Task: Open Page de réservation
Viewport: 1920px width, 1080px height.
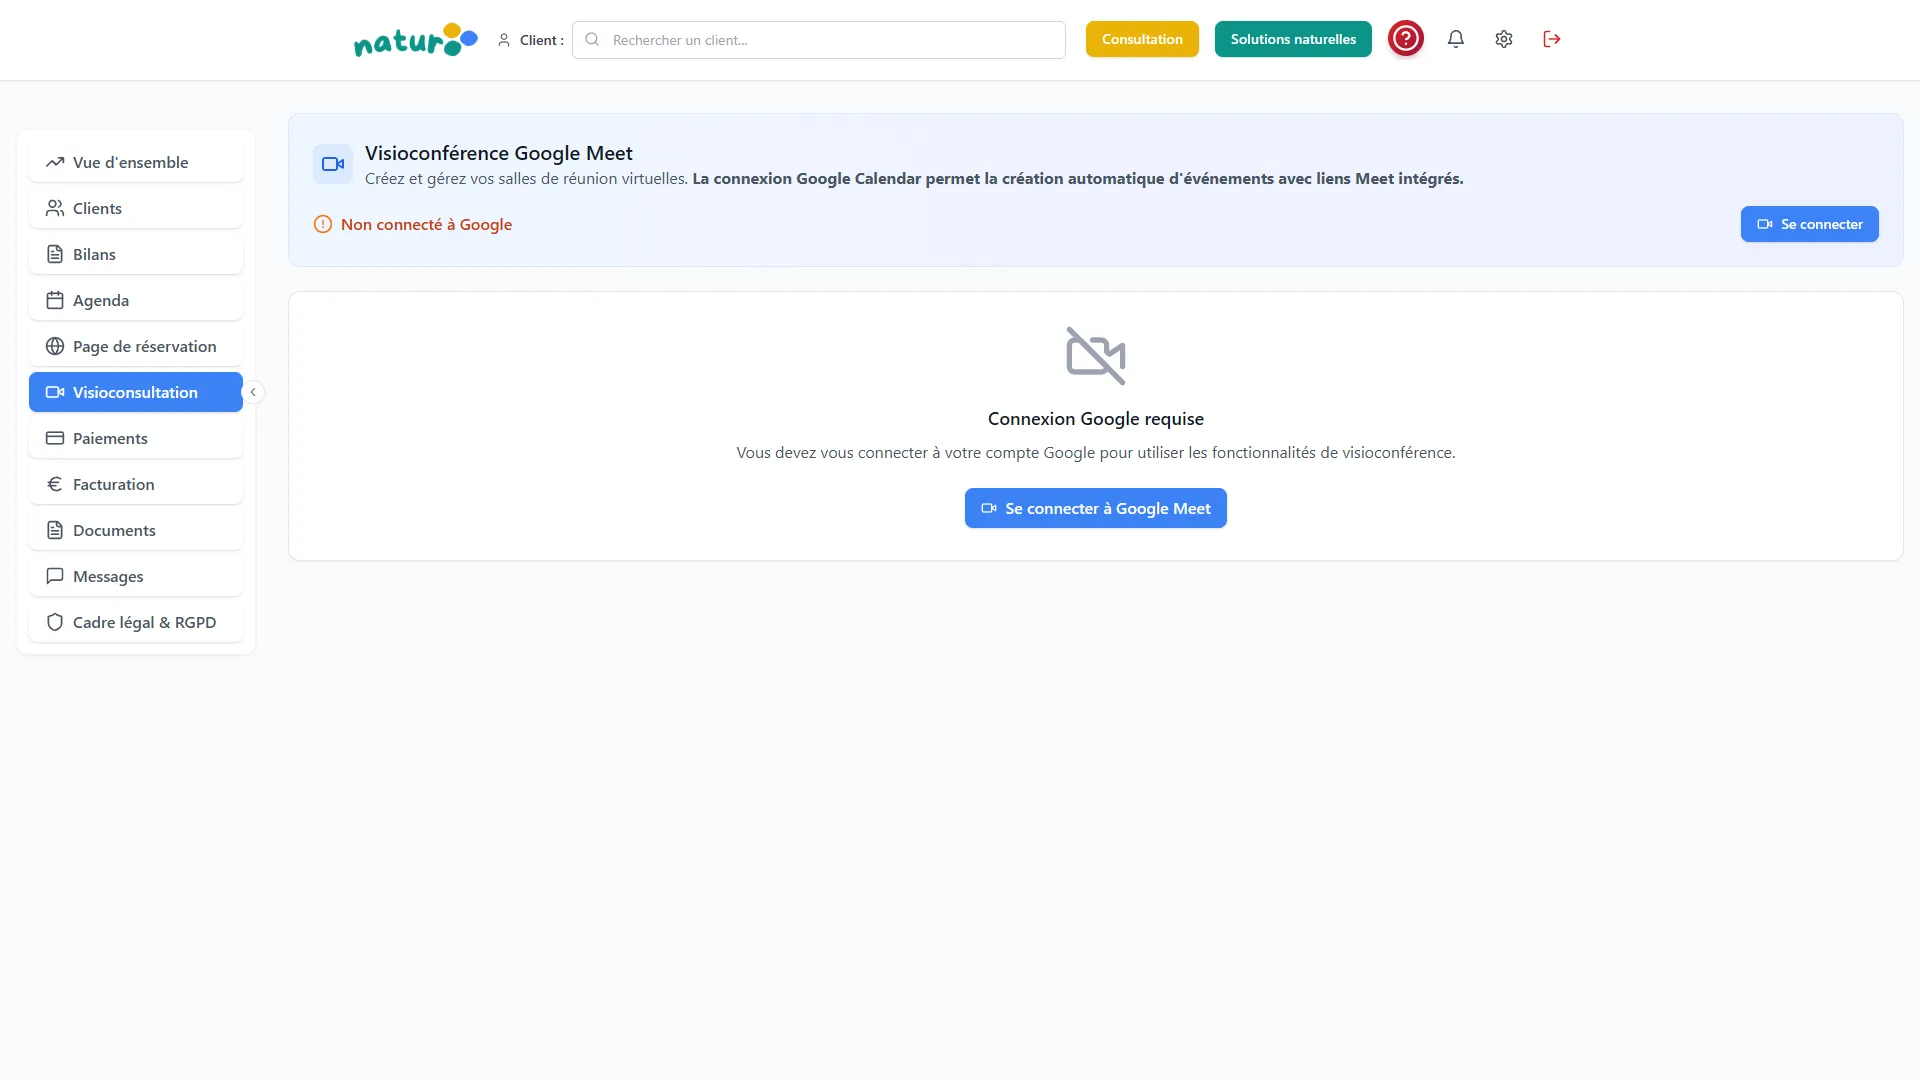Action: (x=136, y=346)
